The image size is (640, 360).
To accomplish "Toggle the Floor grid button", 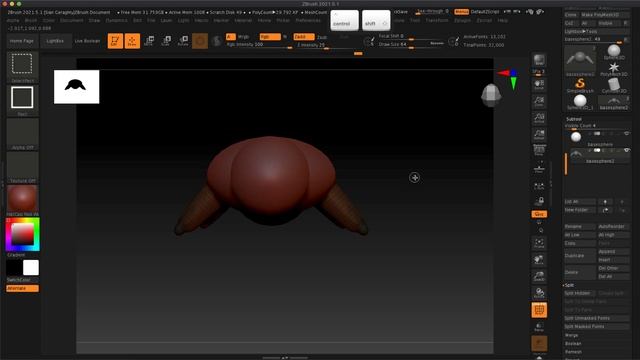I will 539,168.
